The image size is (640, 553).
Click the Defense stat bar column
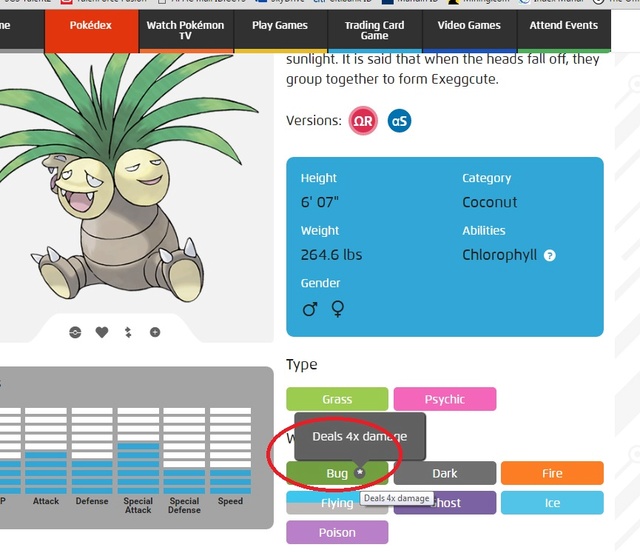(x=92, y=451)
